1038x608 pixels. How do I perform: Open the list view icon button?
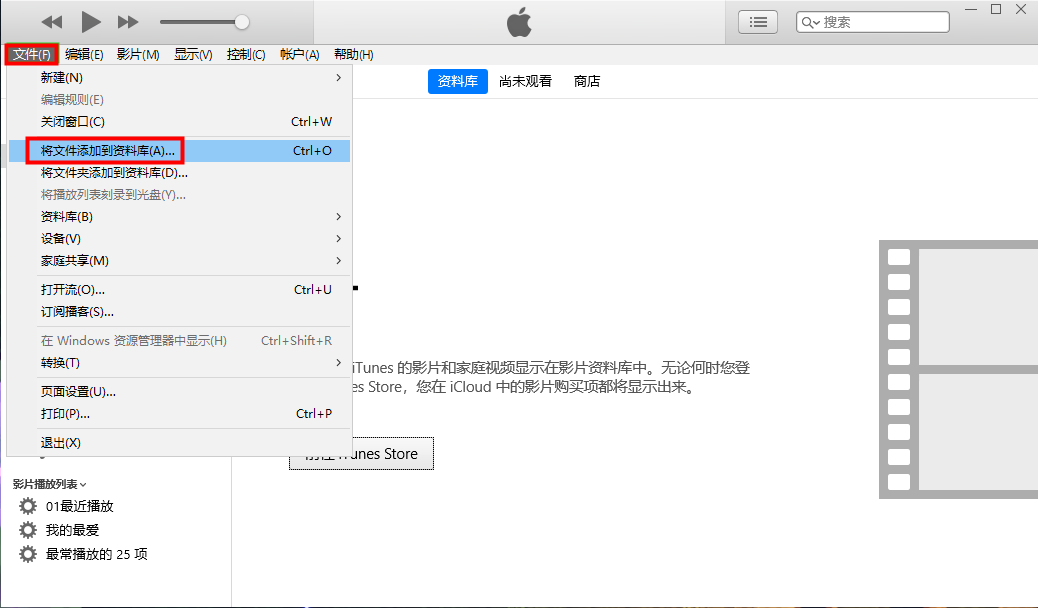coord(758,23)
